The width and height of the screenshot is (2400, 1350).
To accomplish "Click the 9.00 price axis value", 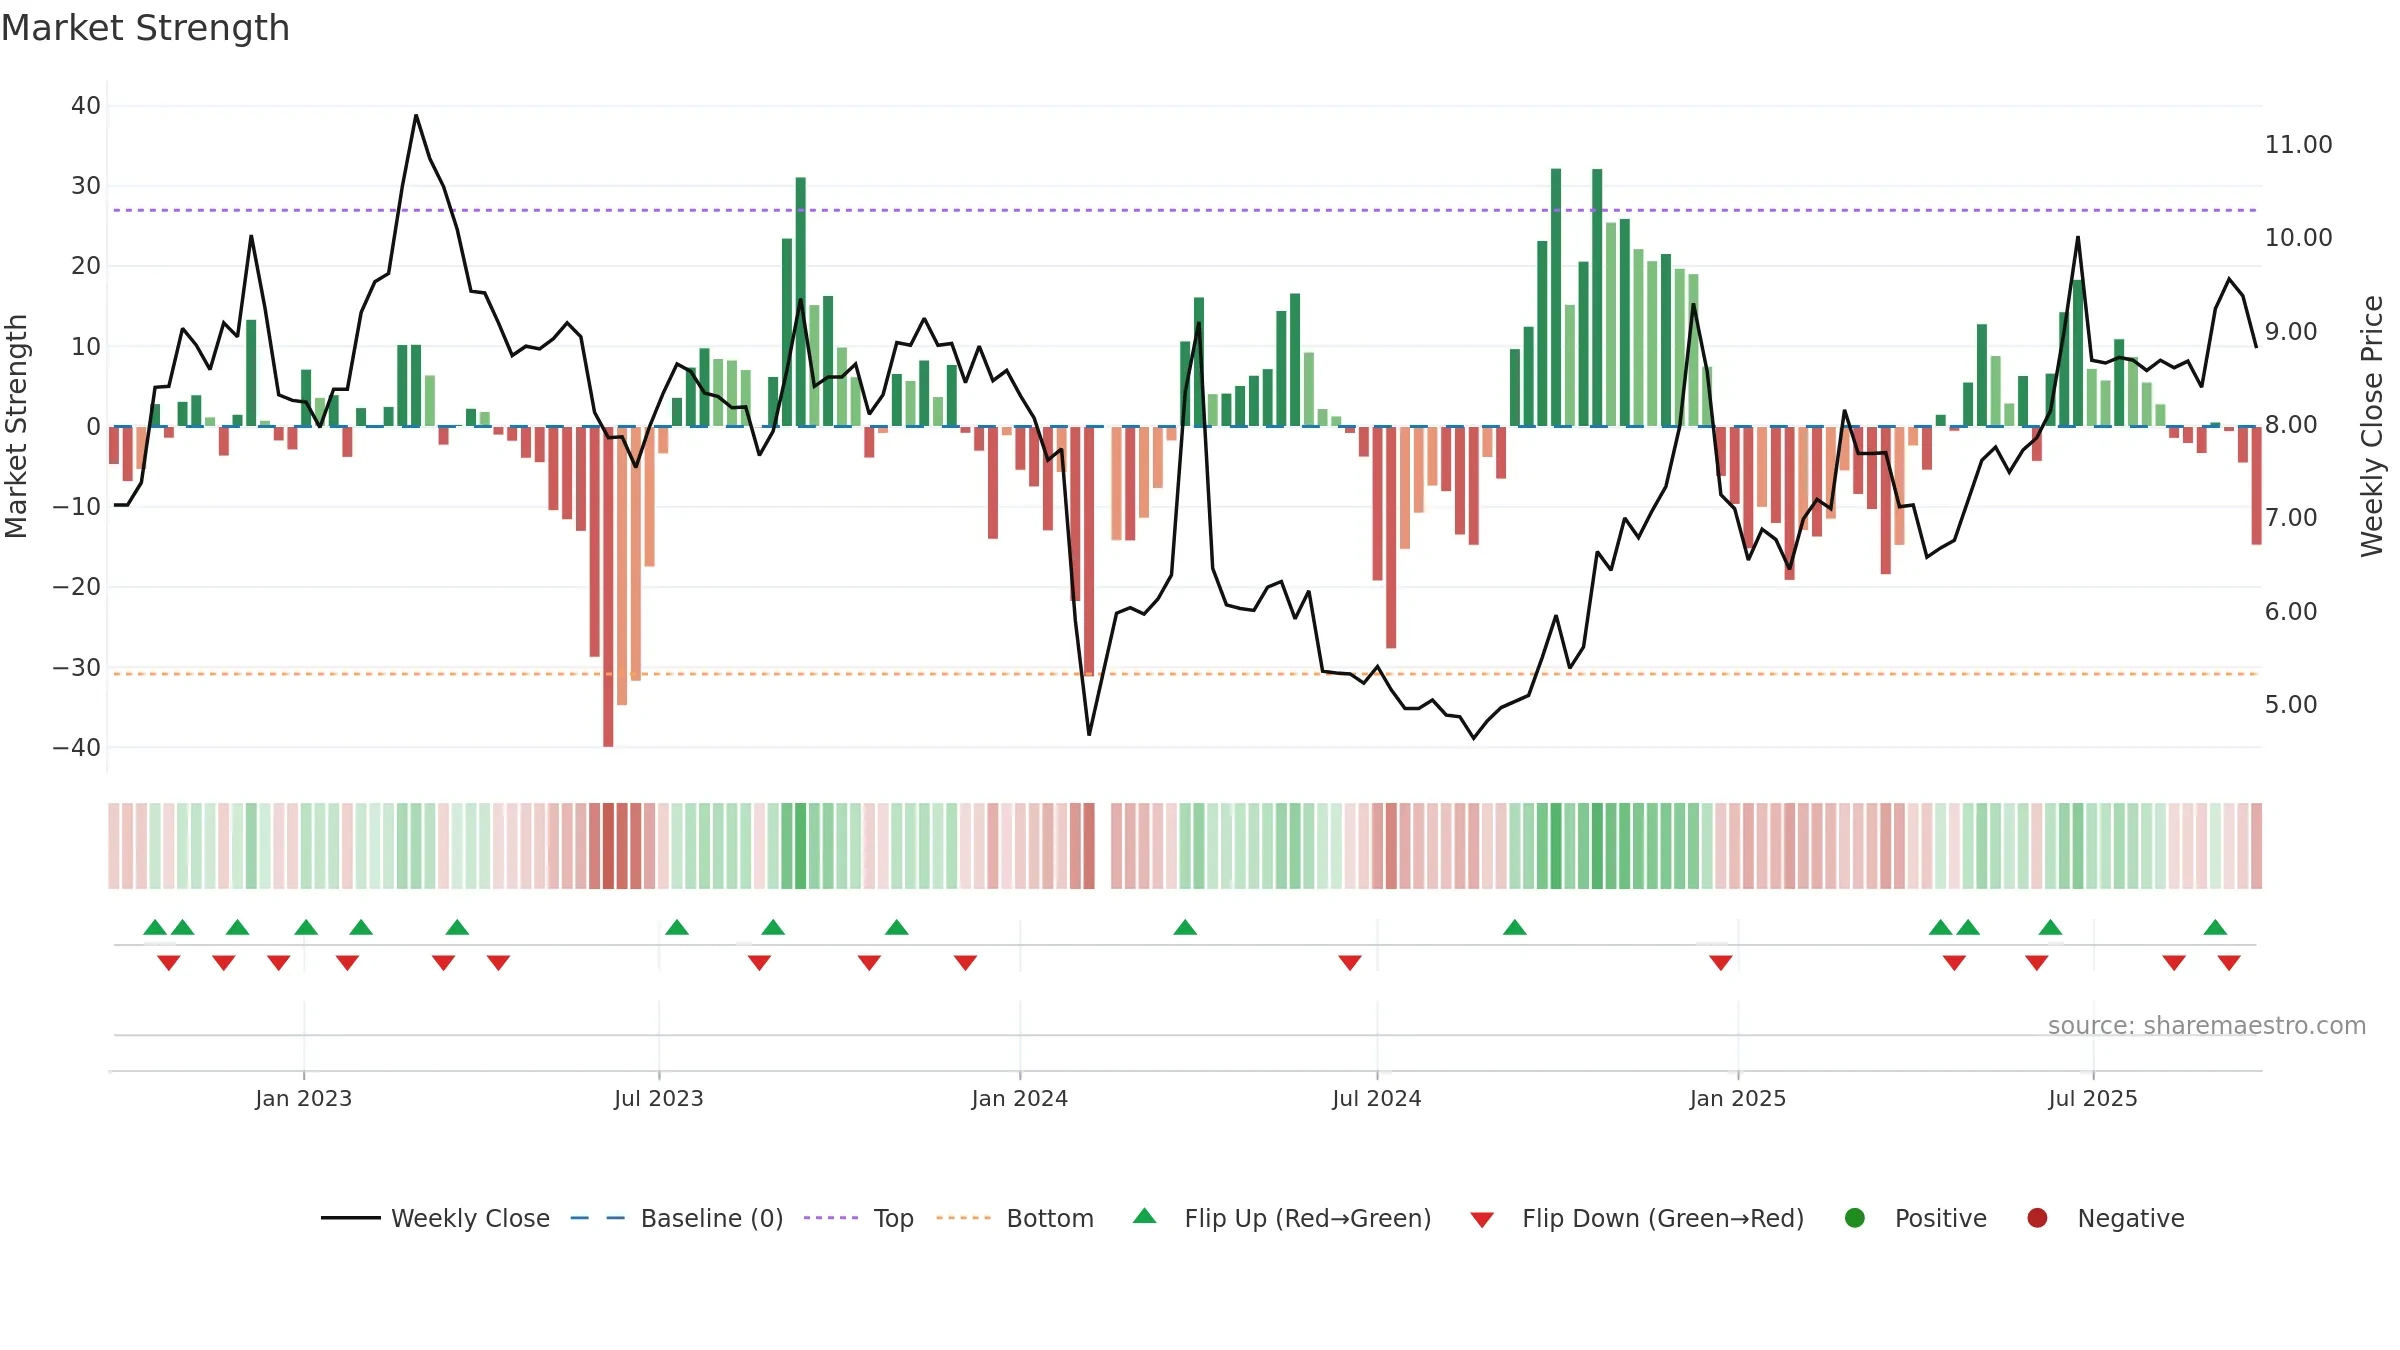I will (x=2290, y=332).
